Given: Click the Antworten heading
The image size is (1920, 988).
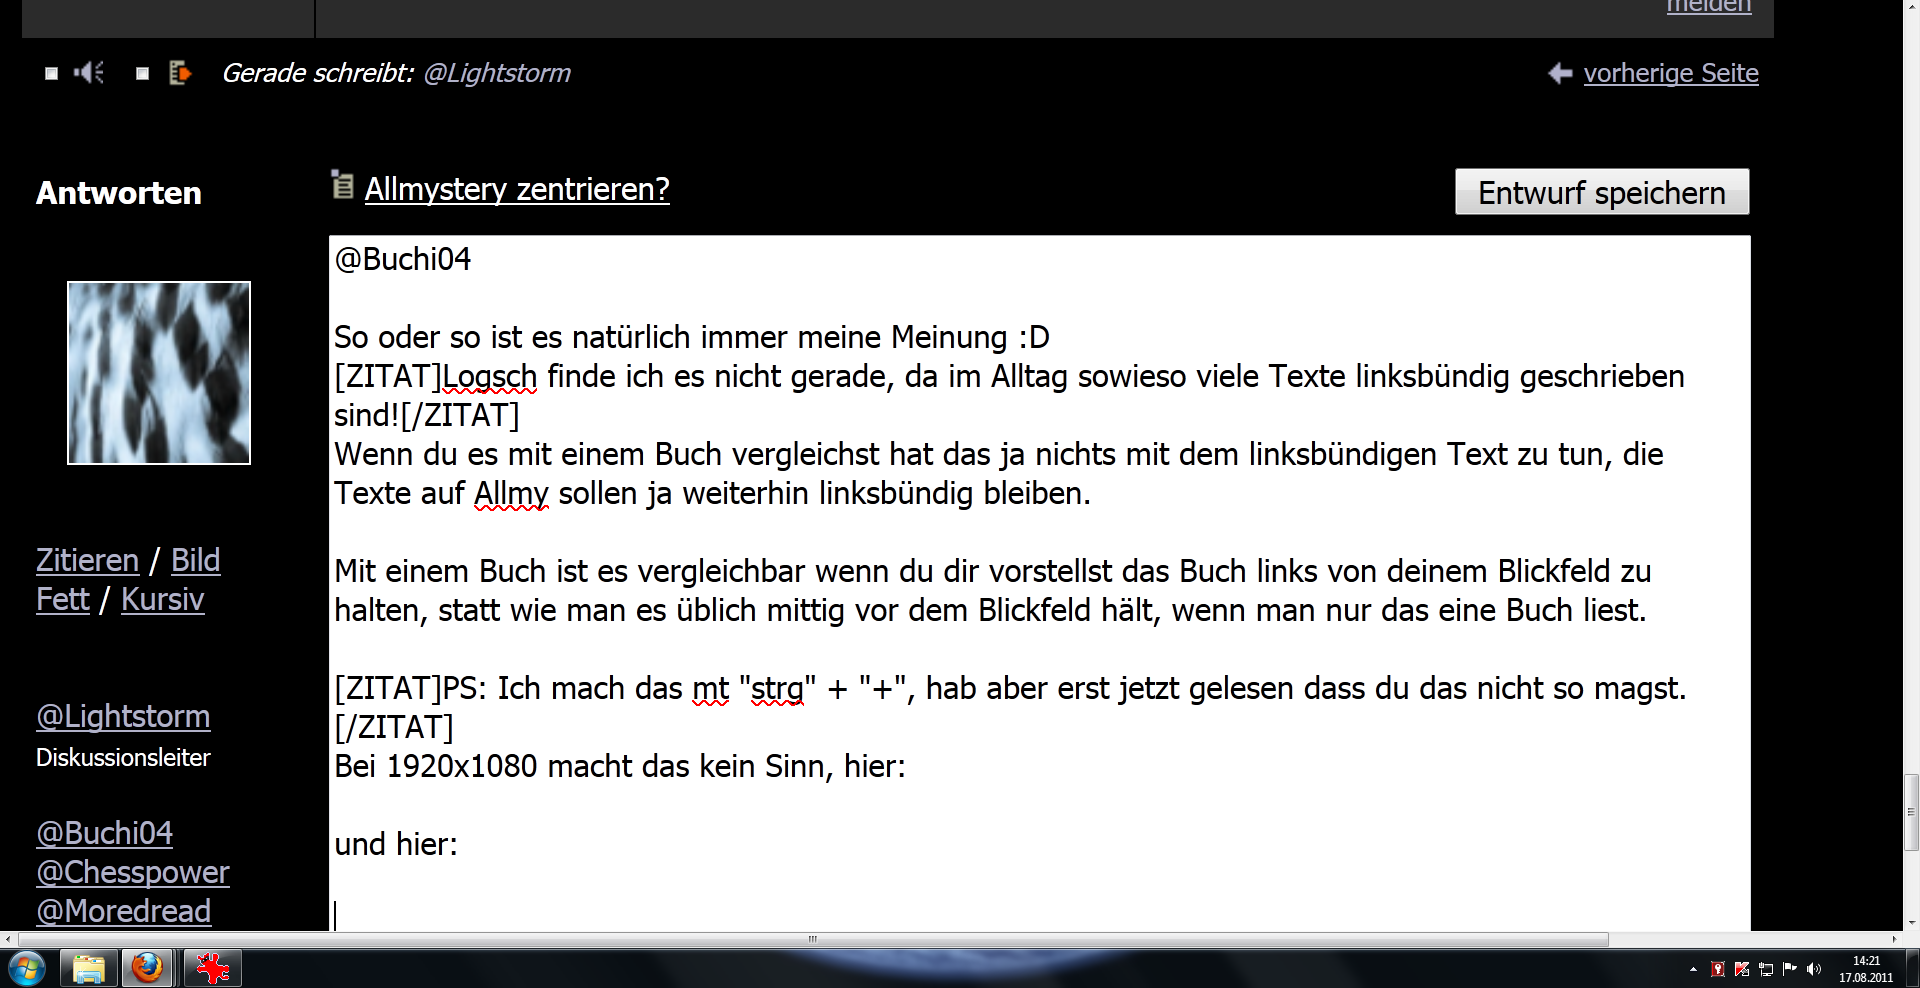Looking at the screenshot, I should click(119, 193).
